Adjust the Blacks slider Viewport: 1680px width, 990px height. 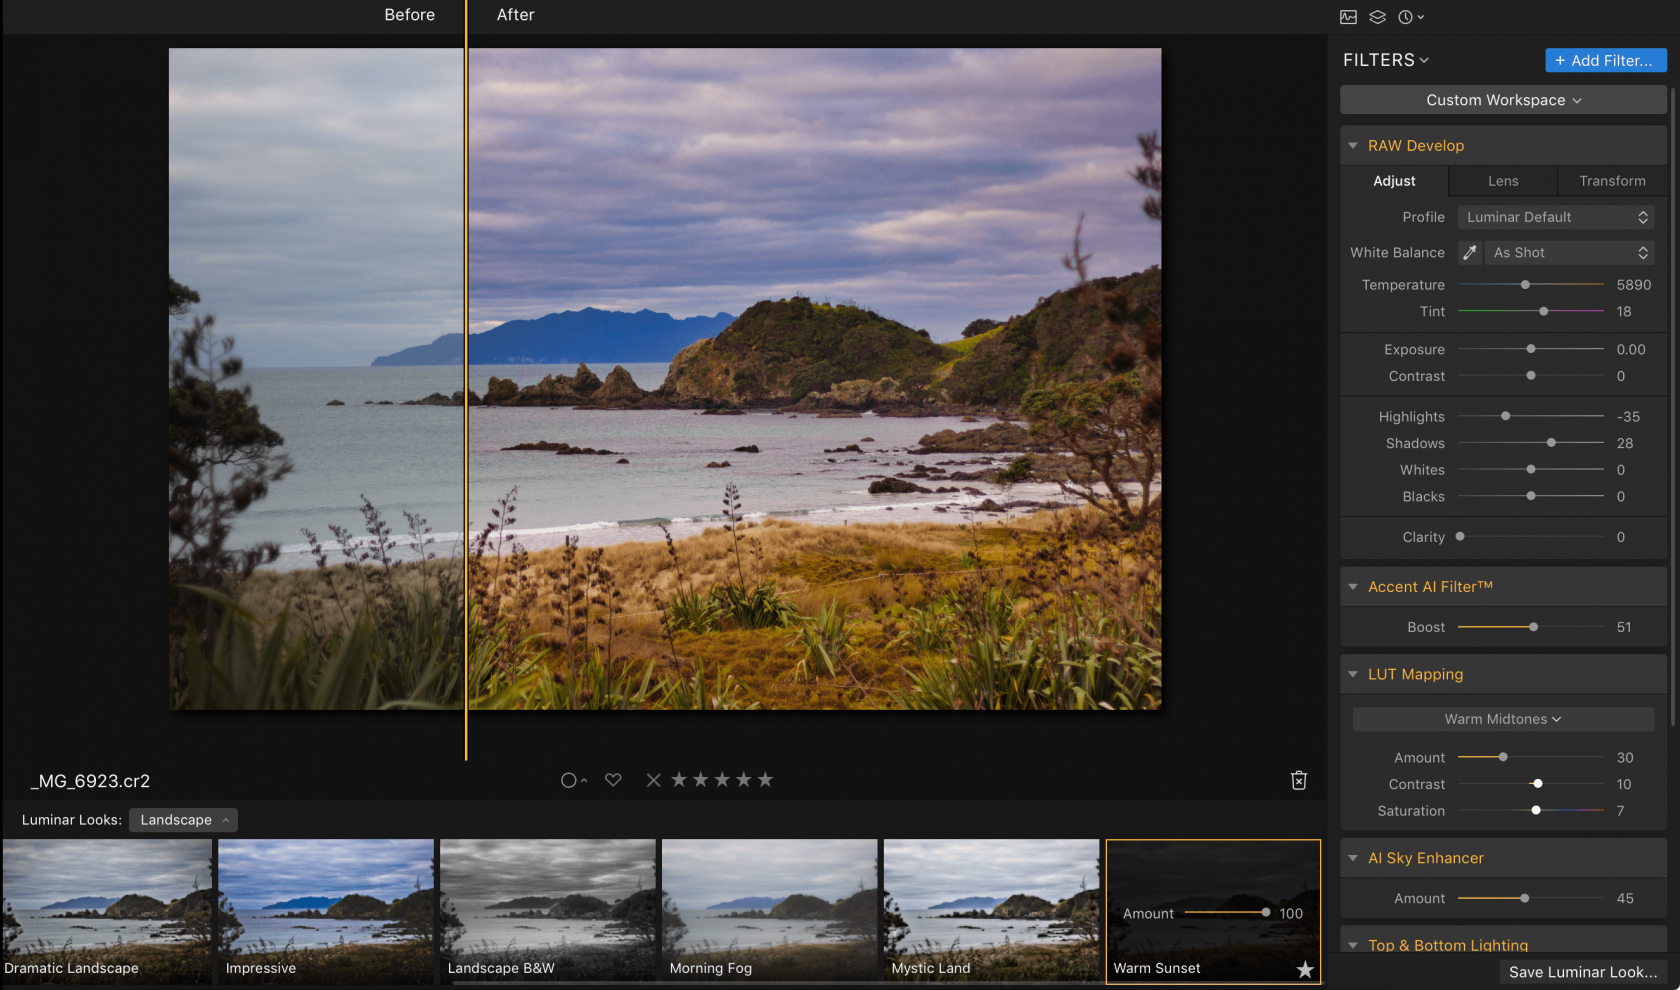1531,496
